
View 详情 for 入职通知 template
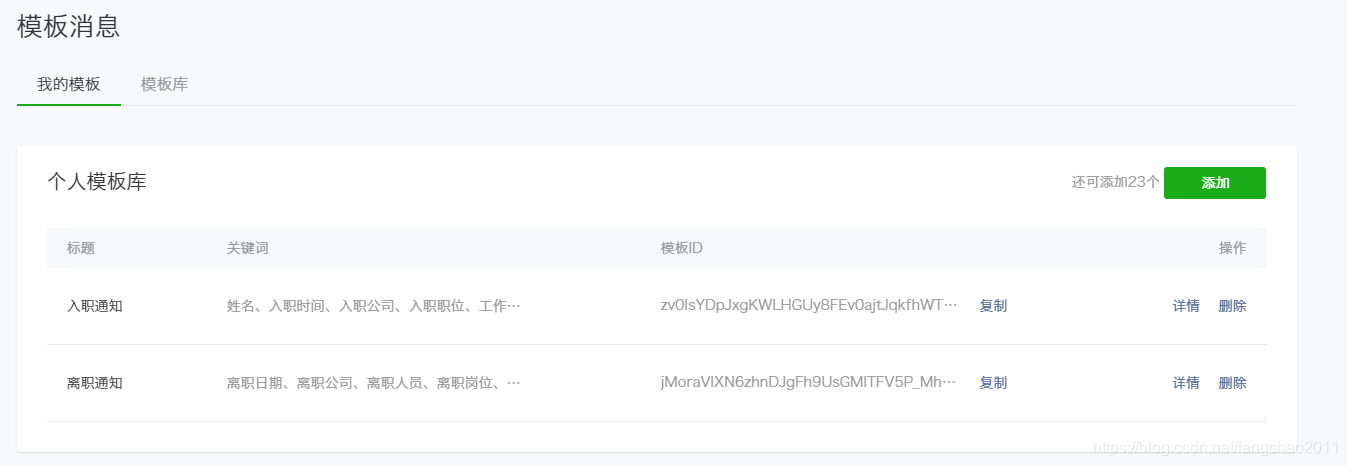1186,306
